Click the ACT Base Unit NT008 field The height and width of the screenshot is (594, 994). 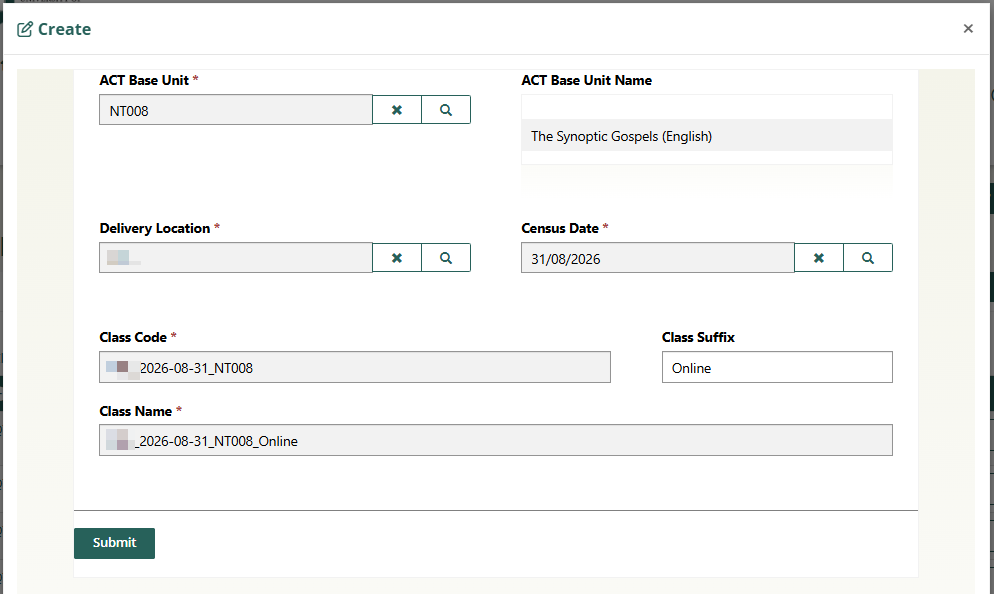click(x=235, y=111)
